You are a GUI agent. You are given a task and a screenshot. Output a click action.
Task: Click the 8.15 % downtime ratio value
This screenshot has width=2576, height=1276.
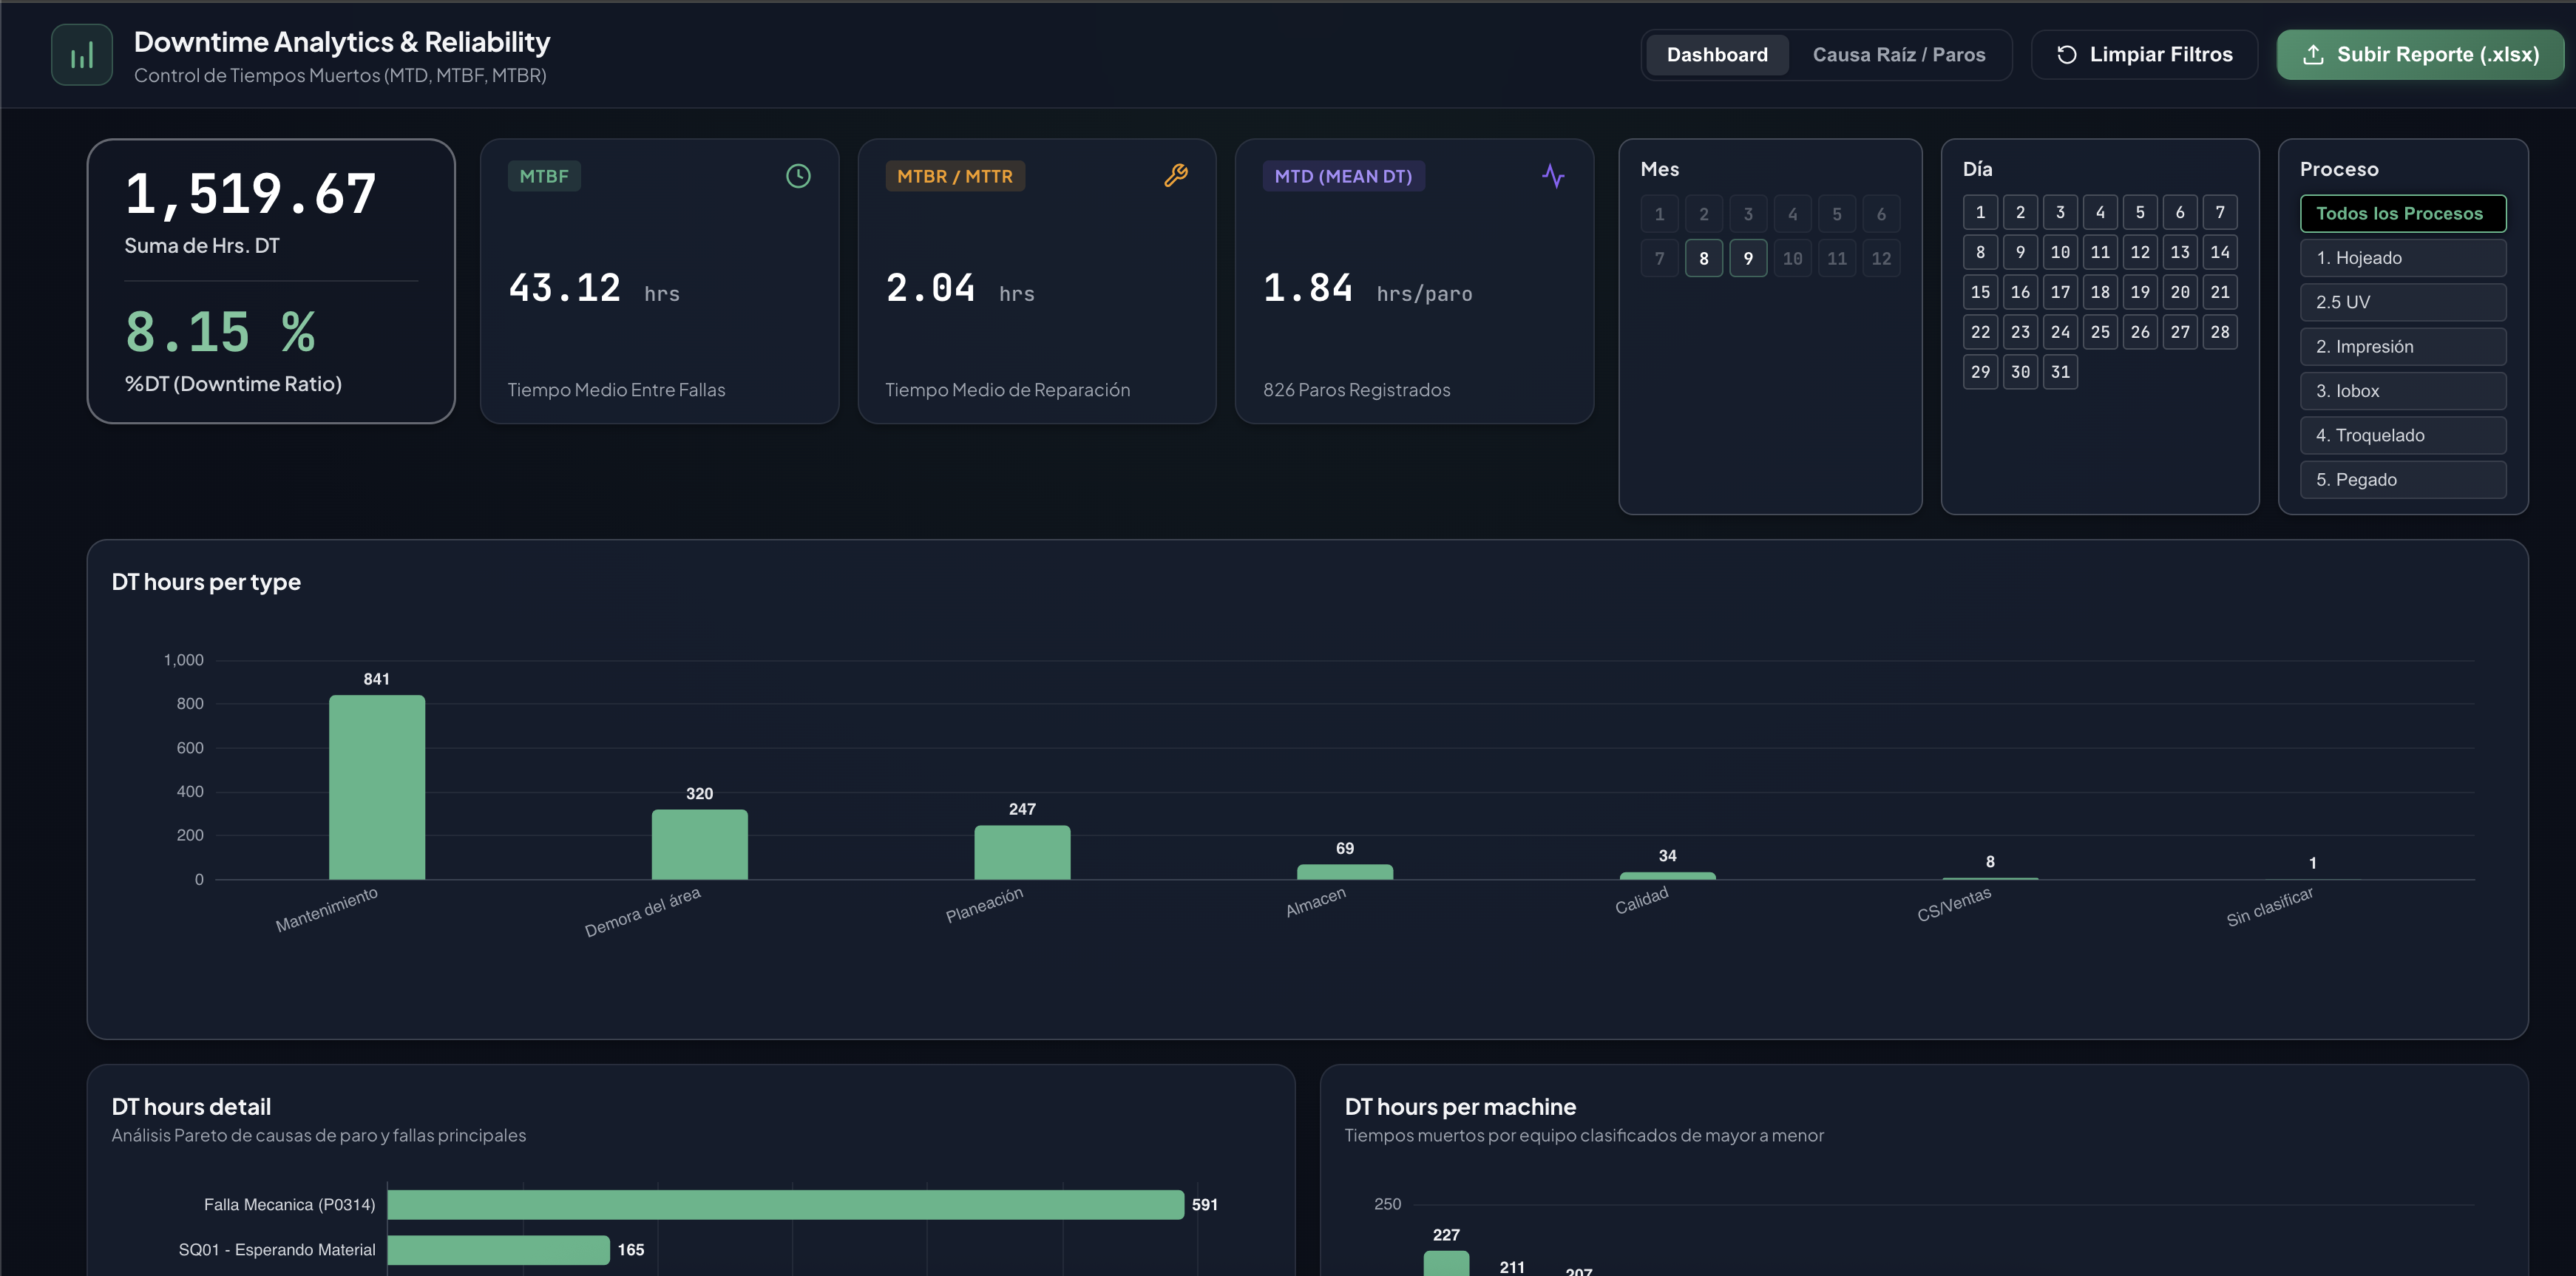[220, 332]
